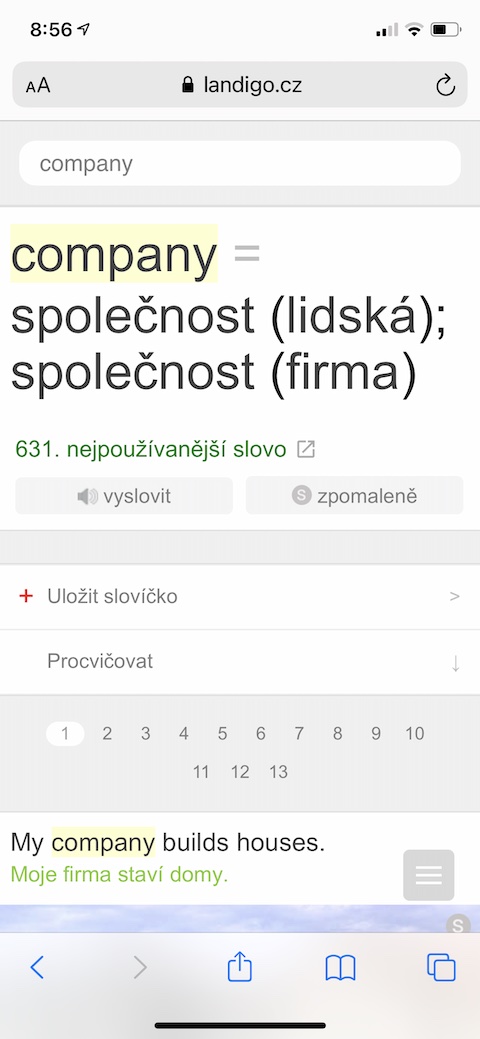Play pronunciation with vyslovit button
The image size is (480, 1039).
pyautogui.click(x=124, y=496)
